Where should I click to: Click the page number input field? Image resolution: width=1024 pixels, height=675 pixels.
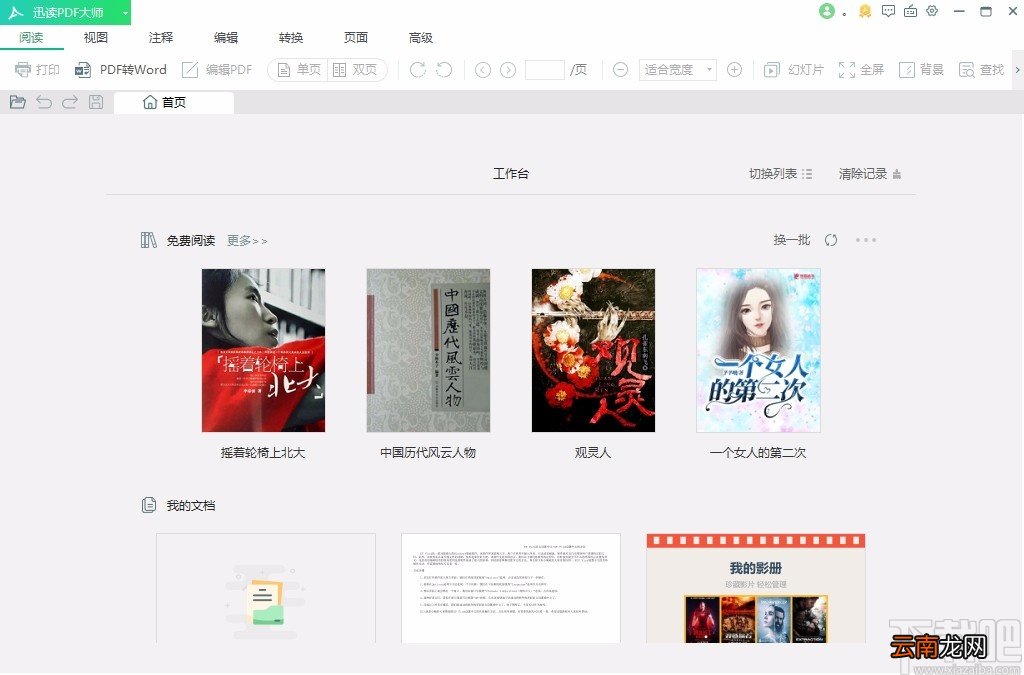pos(545,69)
